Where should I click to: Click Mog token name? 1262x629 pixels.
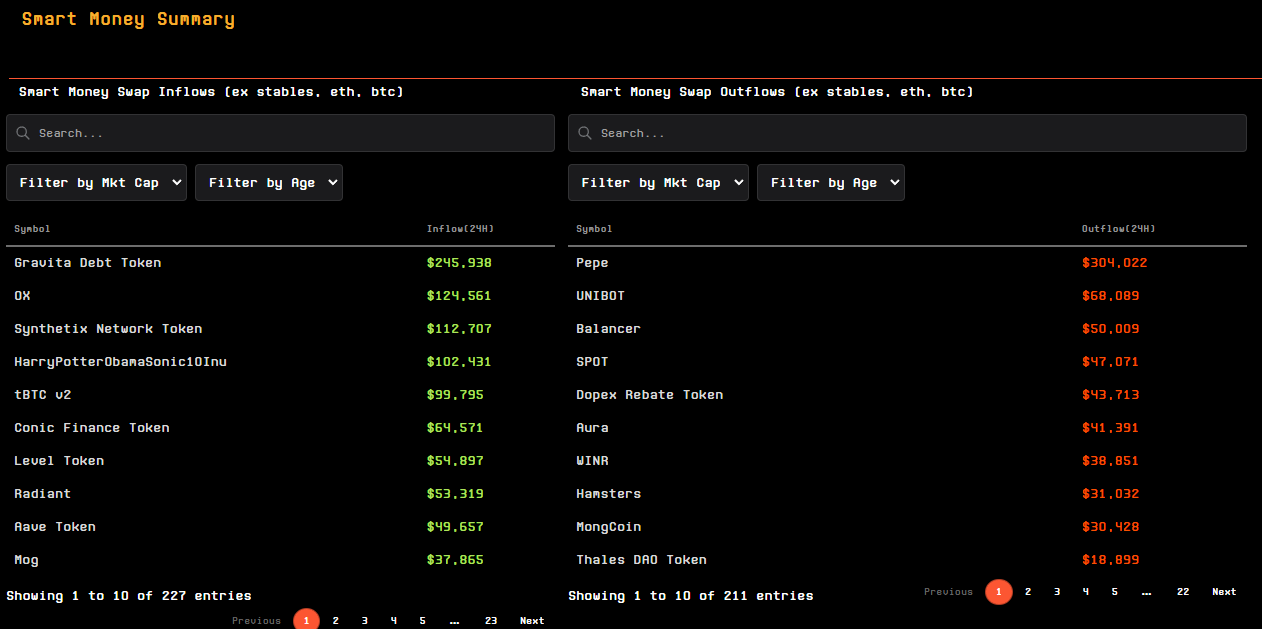point(26,560)
